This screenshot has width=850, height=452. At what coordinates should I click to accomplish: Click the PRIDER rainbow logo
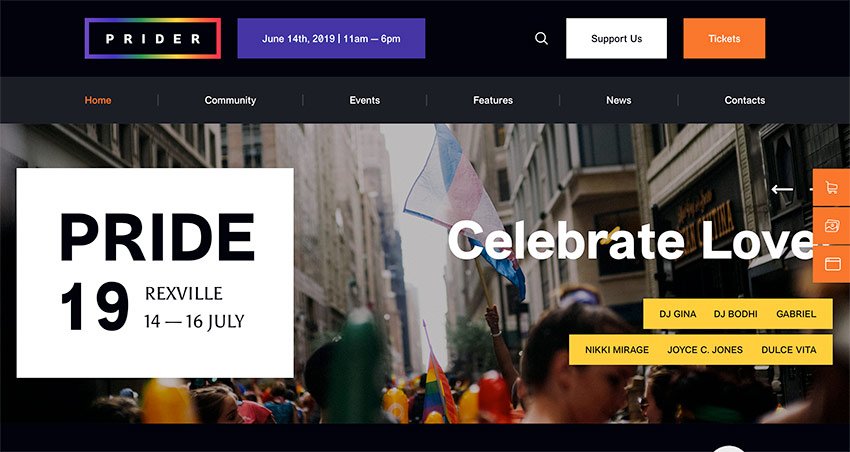[x=153, y=38]
